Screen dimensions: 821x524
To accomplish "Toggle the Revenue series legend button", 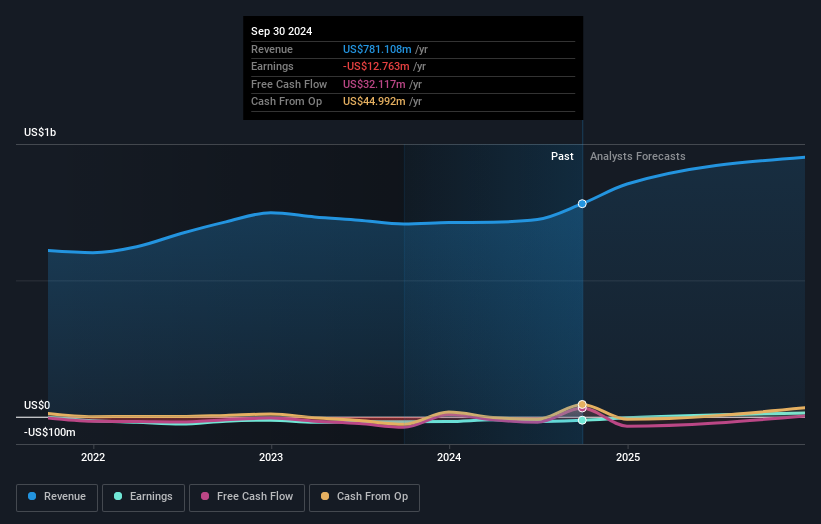I will pyautogui.click(x=57, y=497).
